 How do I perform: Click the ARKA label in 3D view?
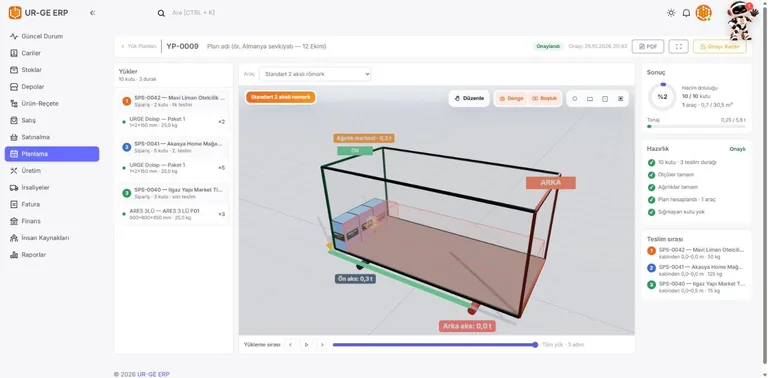(551, 183)
